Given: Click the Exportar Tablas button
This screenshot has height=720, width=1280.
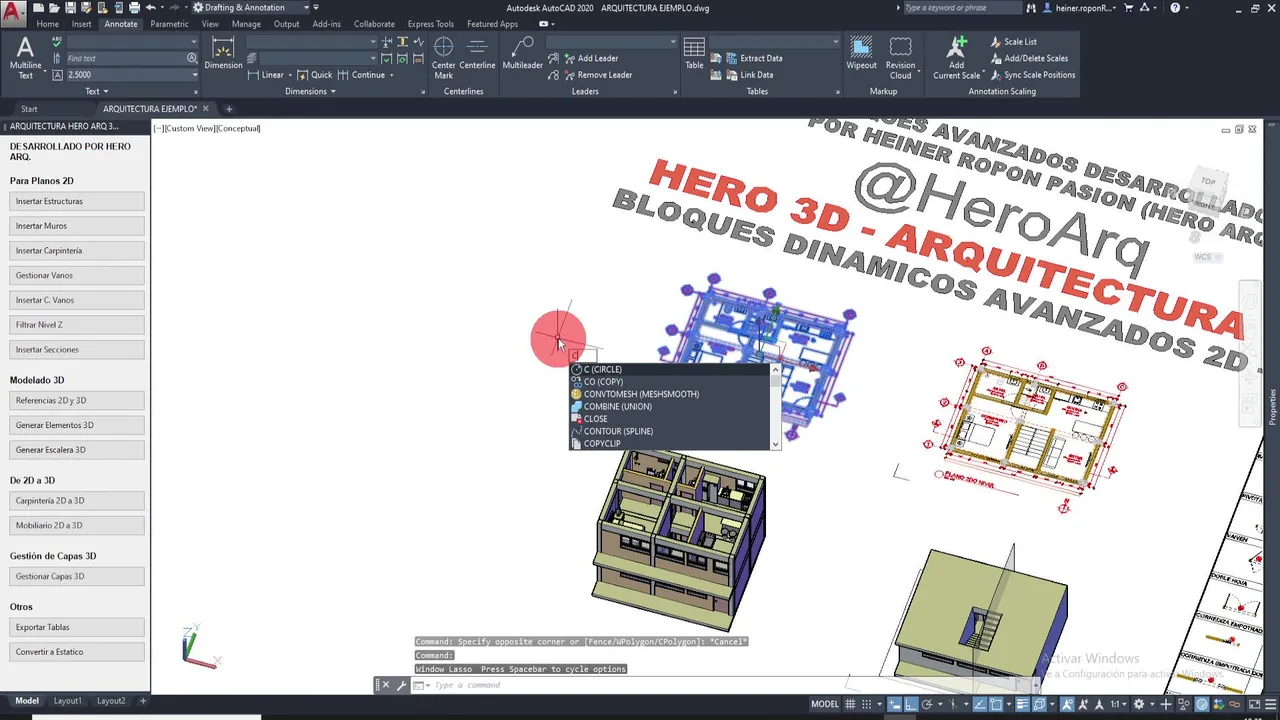Looking at the screenshot, I should 77,627.
